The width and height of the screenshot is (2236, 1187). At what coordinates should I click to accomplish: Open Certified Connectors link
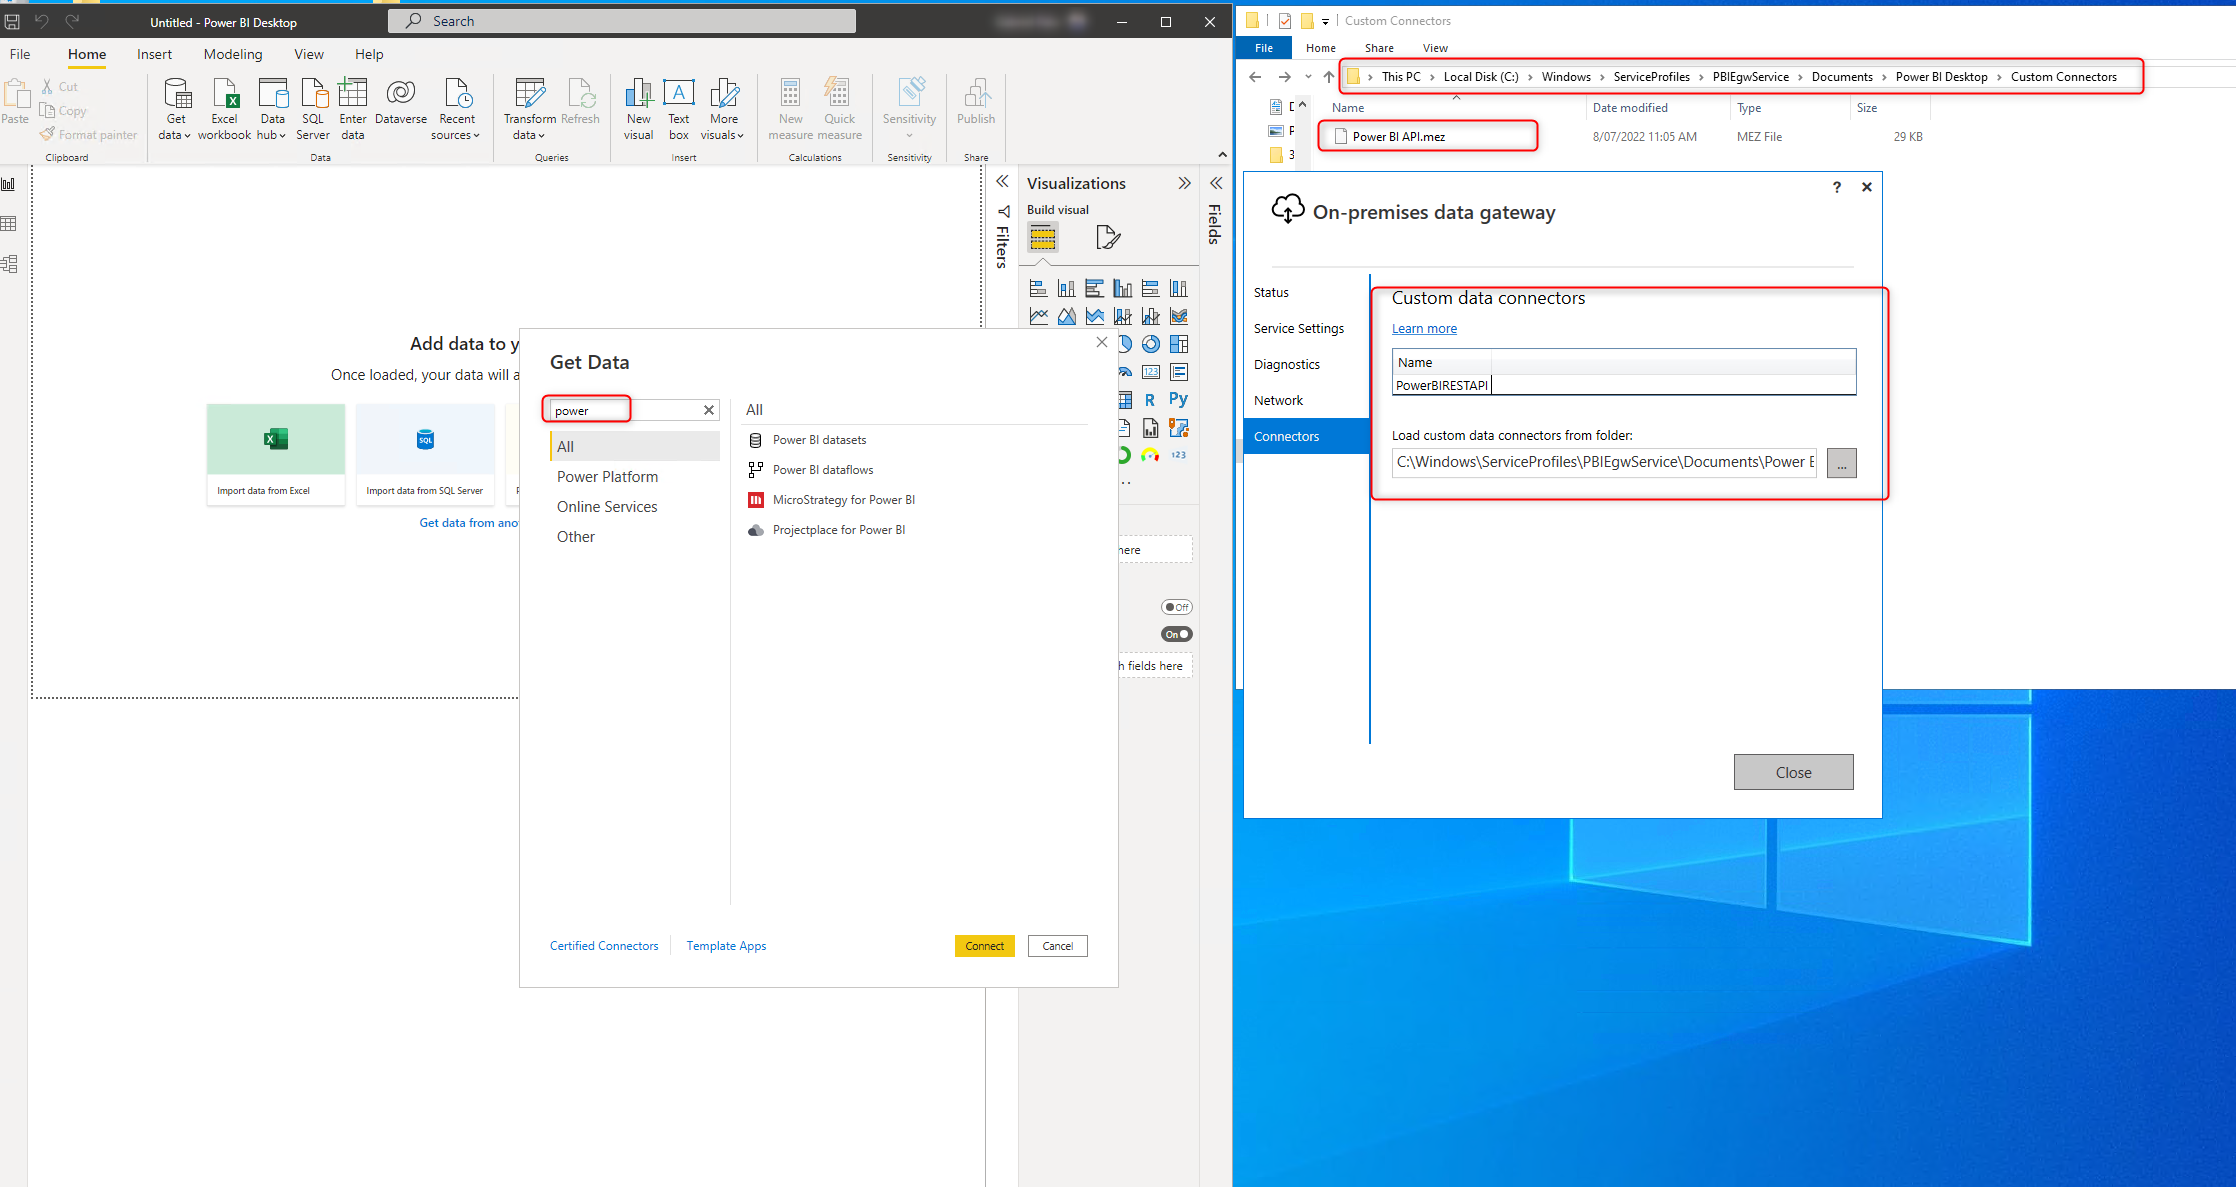(x=604, y=946)
